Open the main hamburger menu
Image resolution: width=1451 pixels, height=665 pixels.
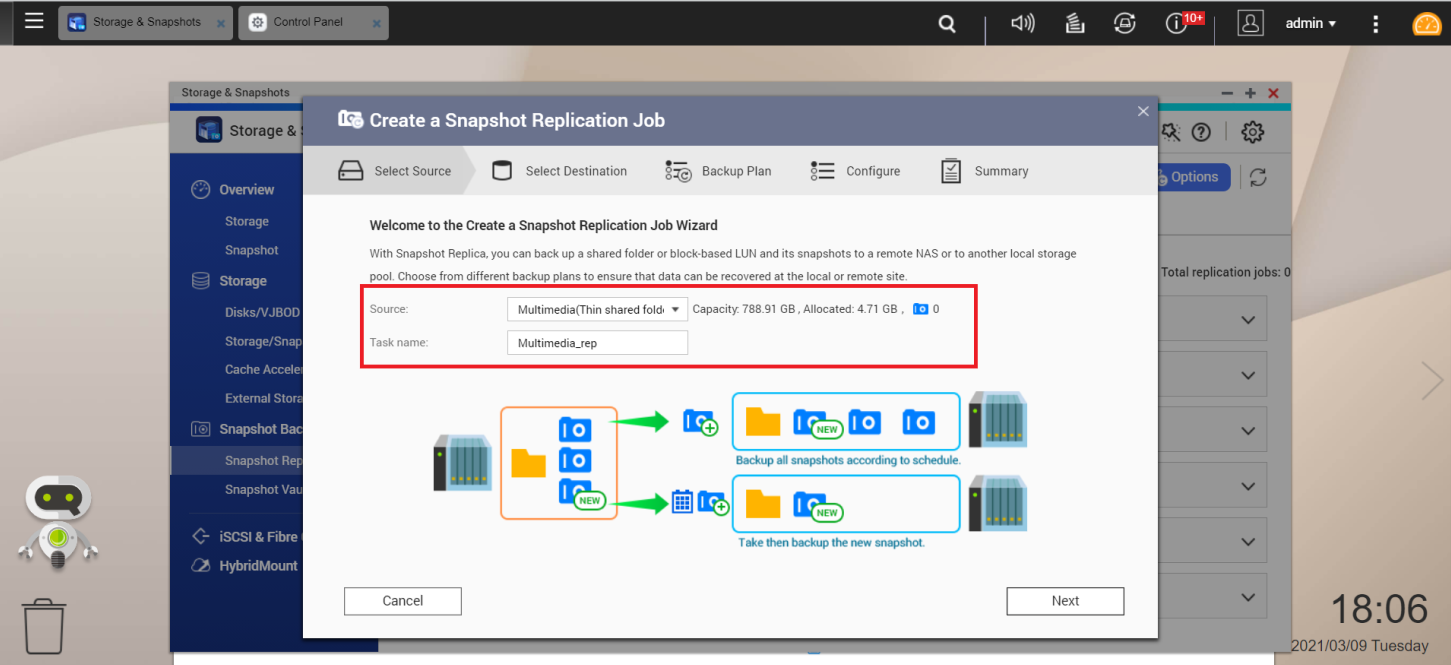click(x=34, y=21)
